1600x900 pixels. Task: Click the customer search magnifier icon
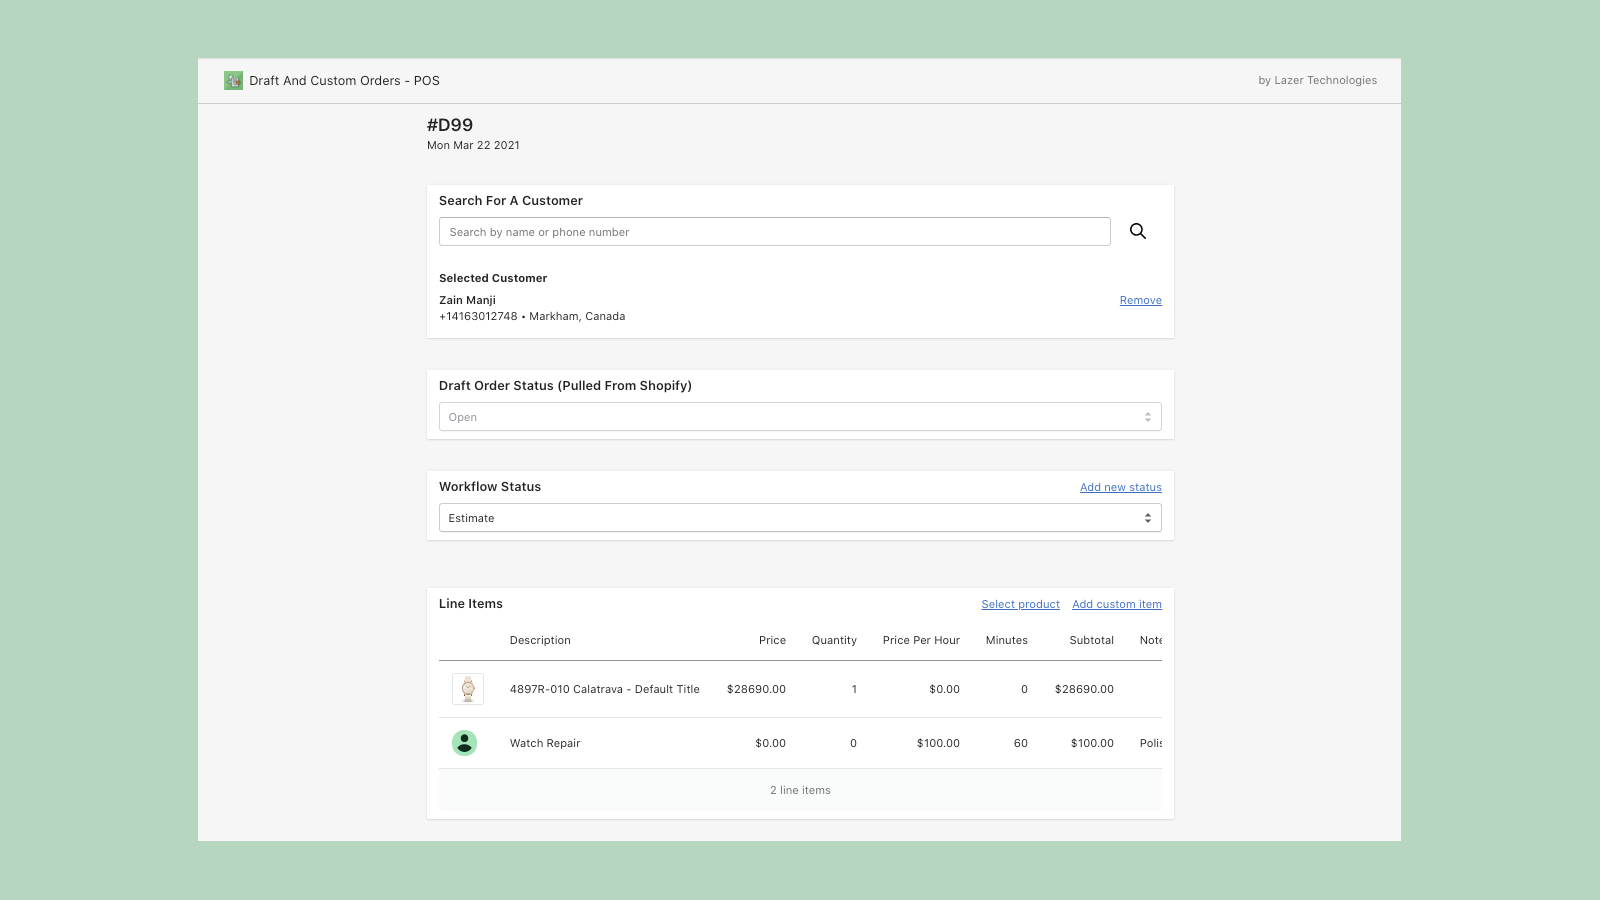(x=1138, y=231)
